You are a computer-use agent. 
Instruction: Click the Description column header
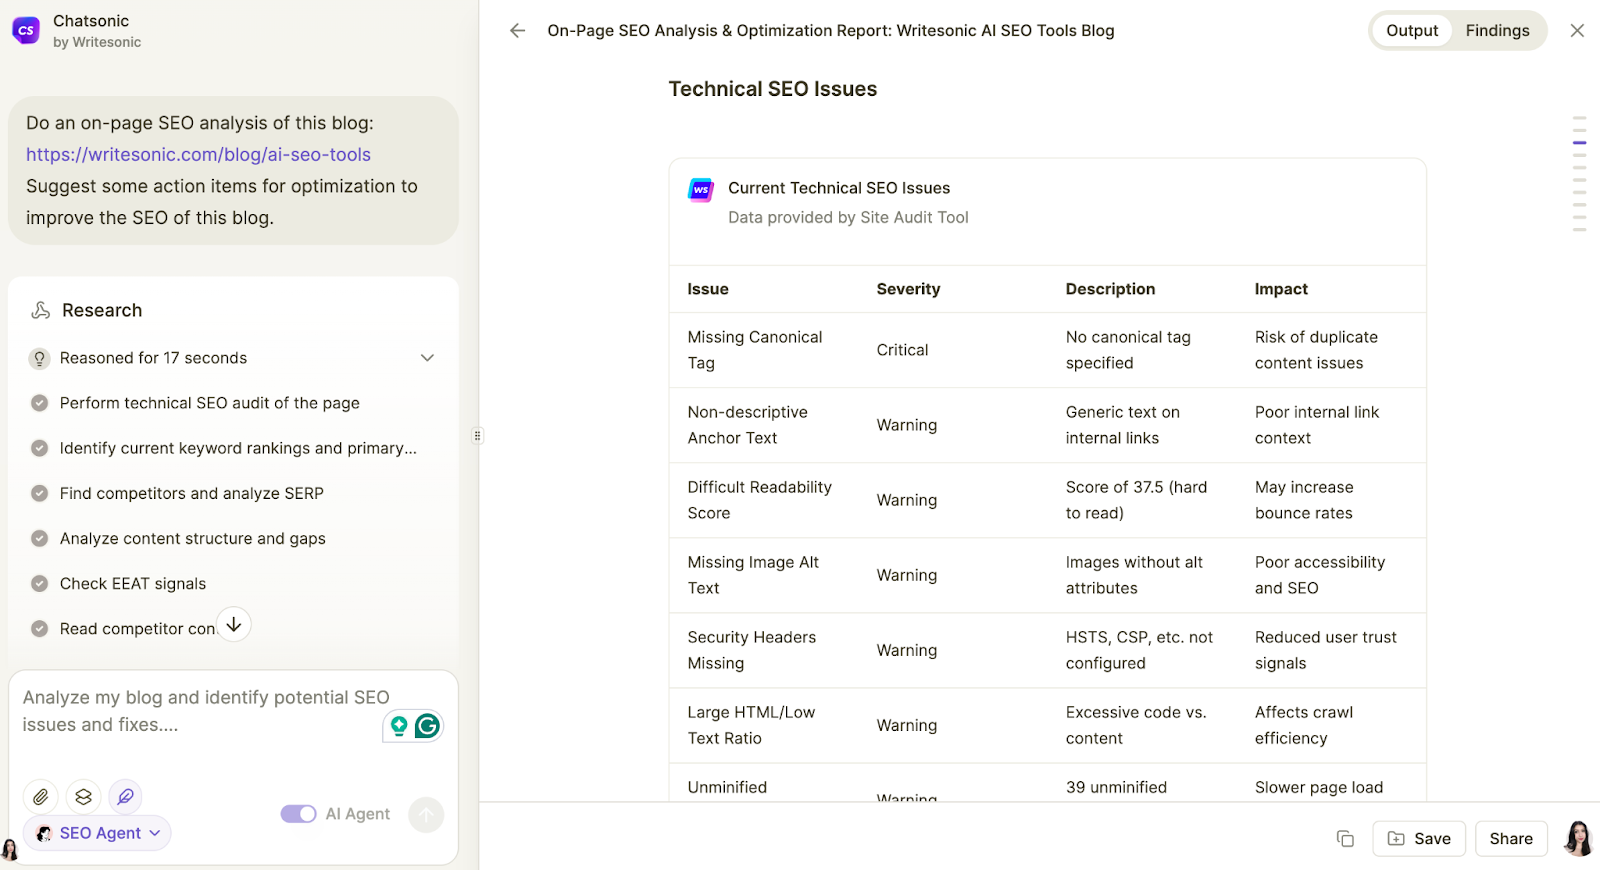pos(1110,289)
